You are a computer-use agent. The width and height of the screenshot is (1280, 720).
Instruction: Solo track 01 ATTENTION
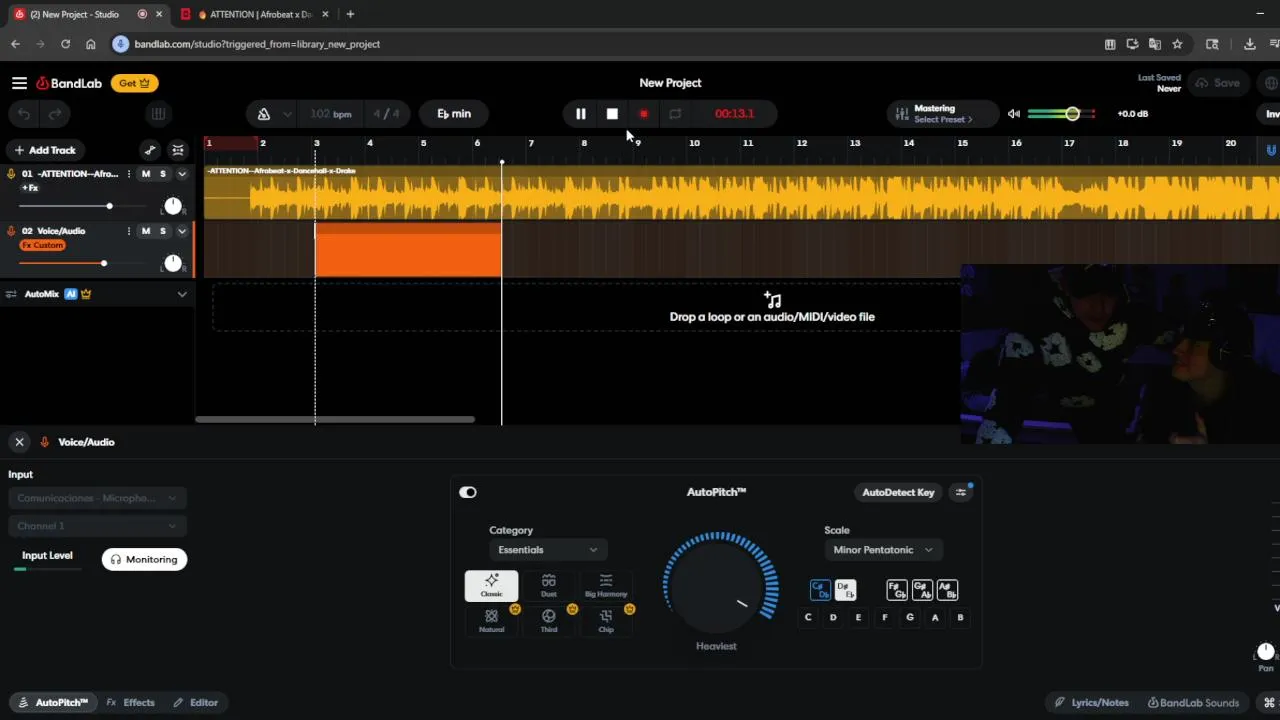163,174
